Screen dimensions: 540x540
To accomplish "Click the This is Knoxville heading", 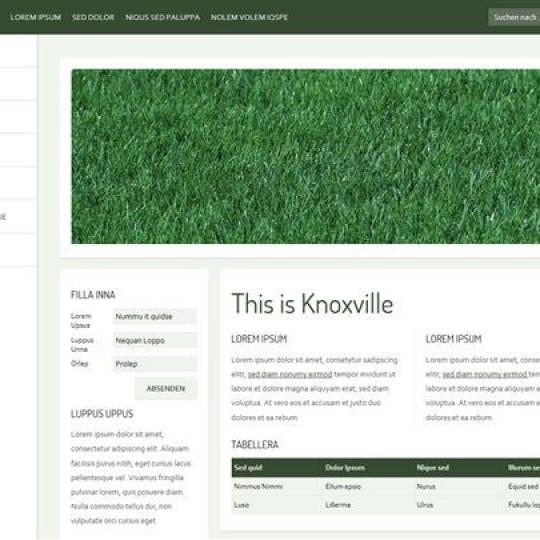I will (312, 303).
